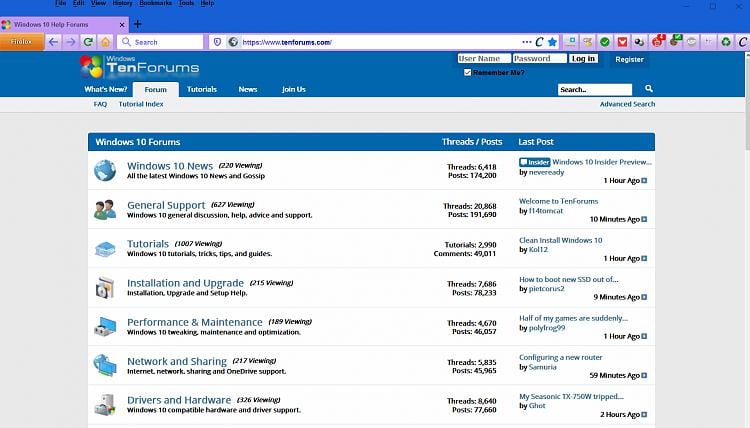Click the User Name field
The height and width of the screenshot is (428, 750).
484,58
